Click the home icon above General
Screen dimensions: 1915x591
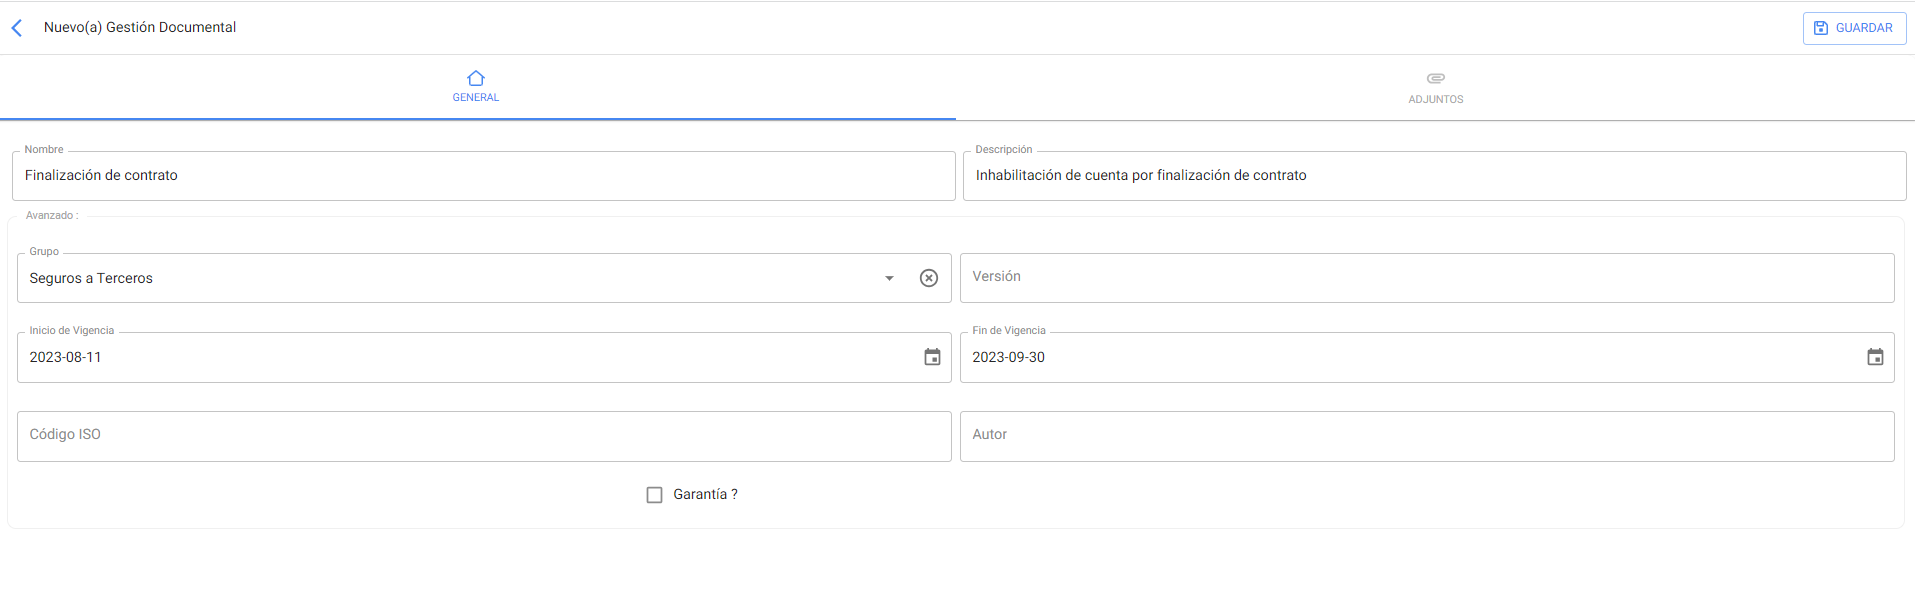point(476,78)
